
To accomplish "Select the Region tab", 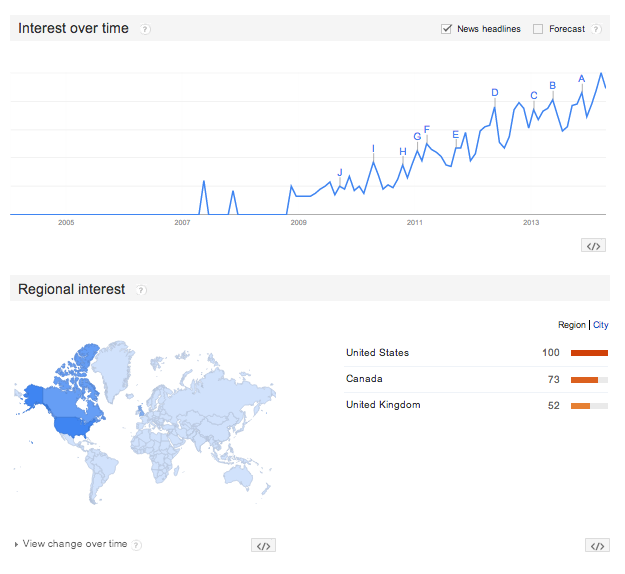I will (x=572, y=325).
